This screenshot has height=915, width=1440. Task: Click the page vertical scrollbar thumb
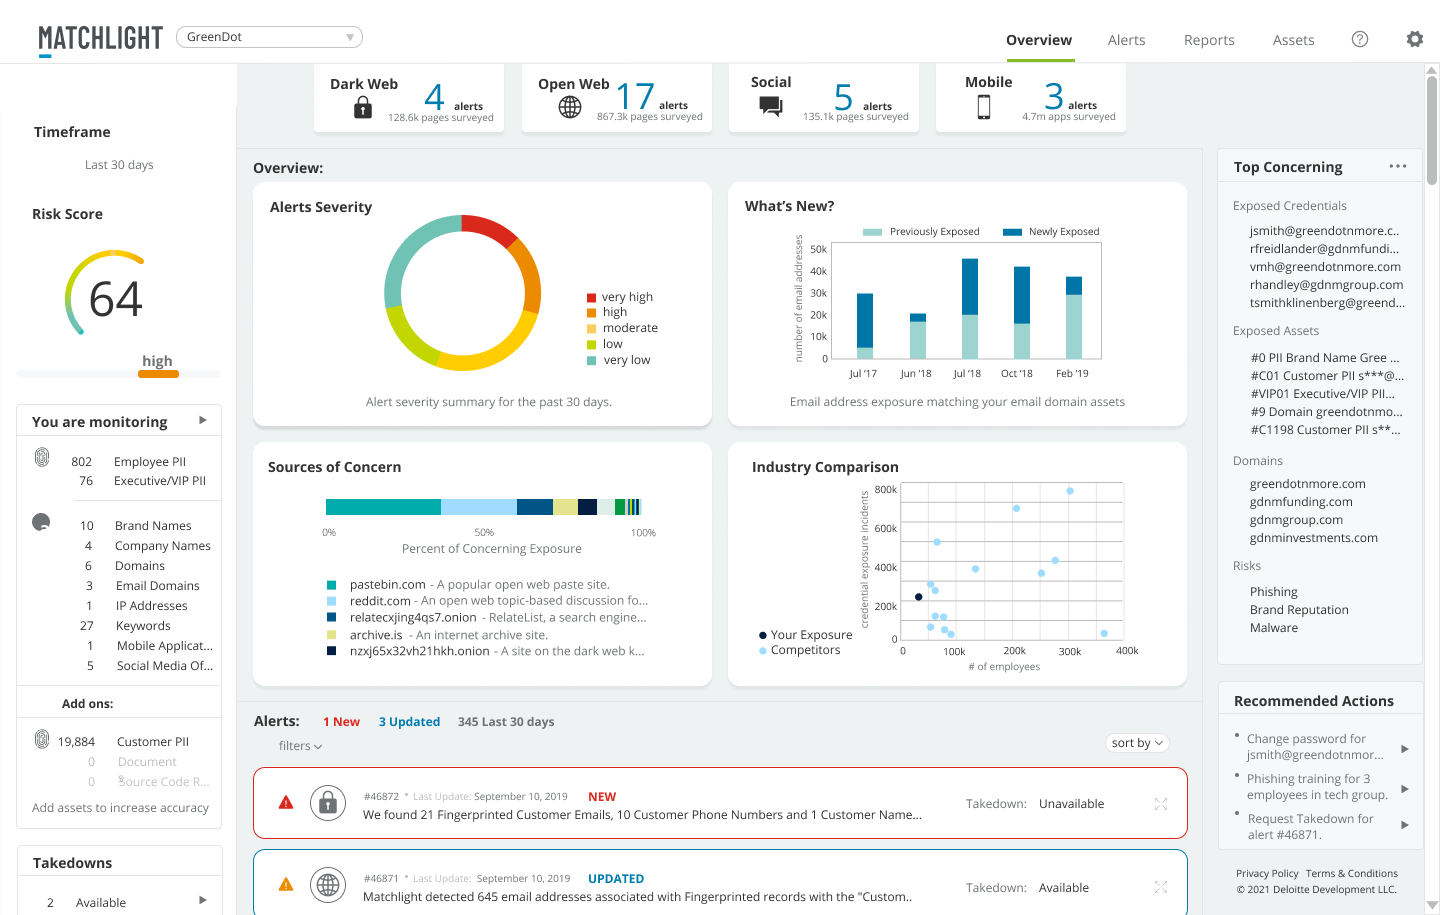pos(1432,130)
